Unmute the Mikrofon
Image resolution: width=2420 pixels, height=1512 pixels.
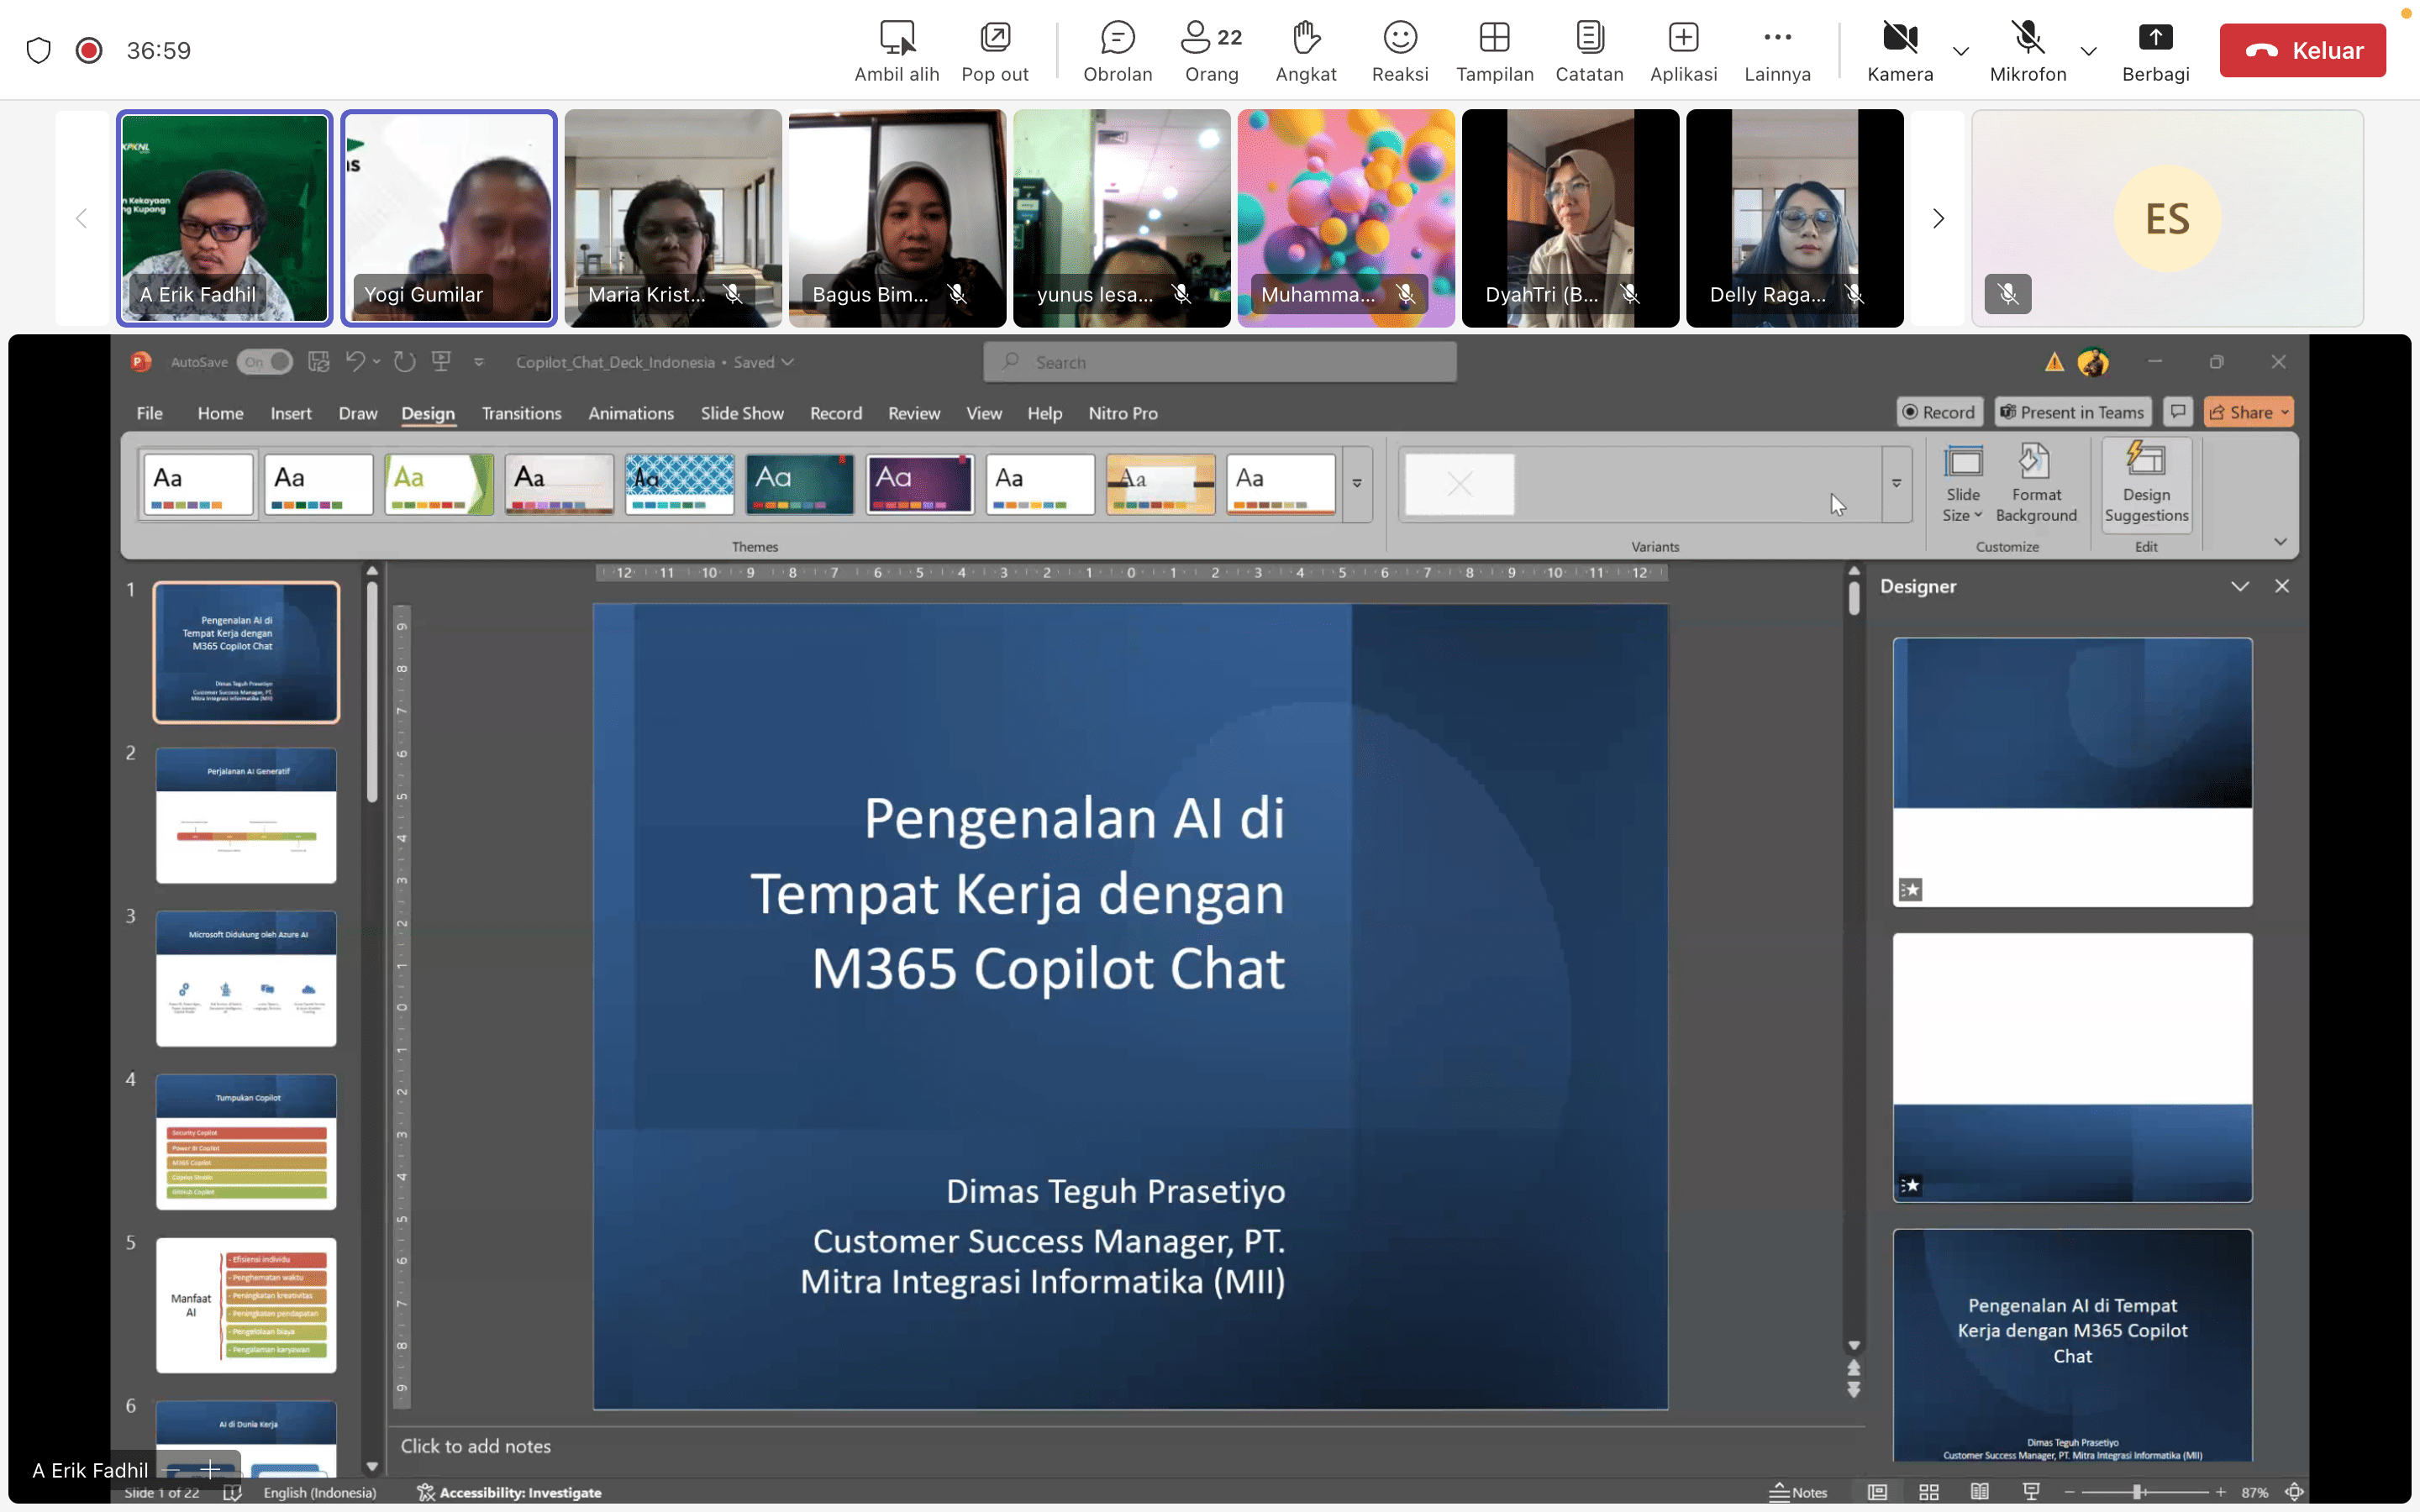click(x=2027, y=50)
